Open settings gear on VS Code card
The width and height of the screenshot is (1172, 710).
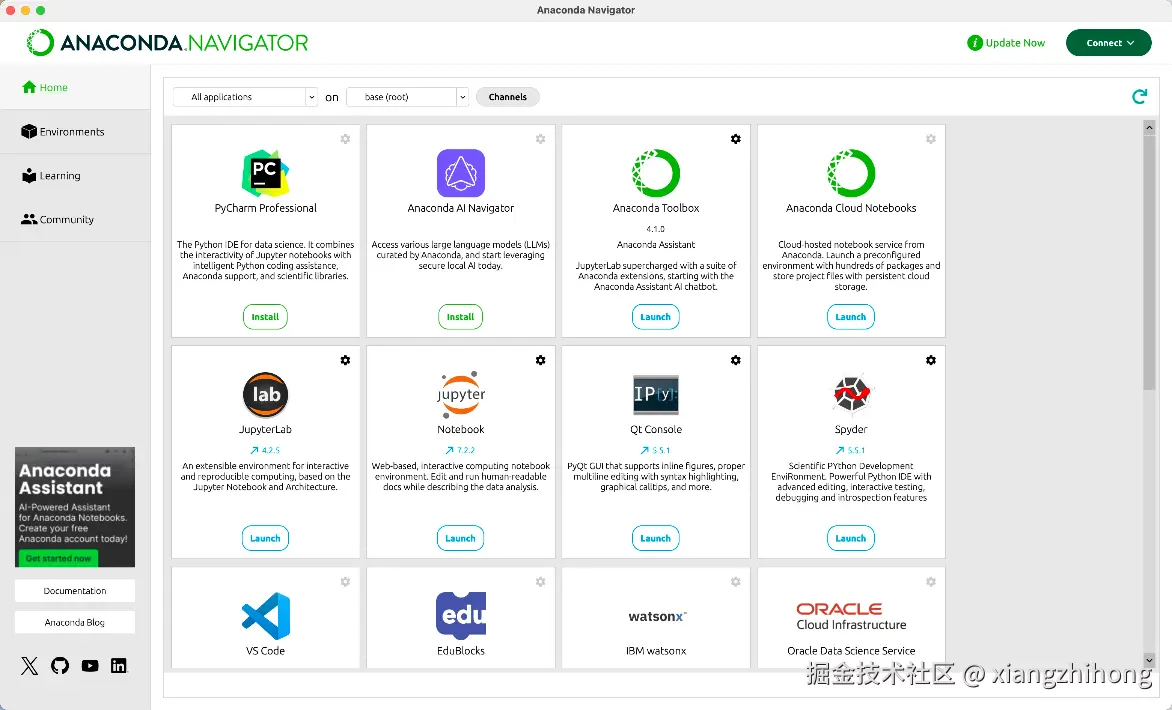(345, 581)
